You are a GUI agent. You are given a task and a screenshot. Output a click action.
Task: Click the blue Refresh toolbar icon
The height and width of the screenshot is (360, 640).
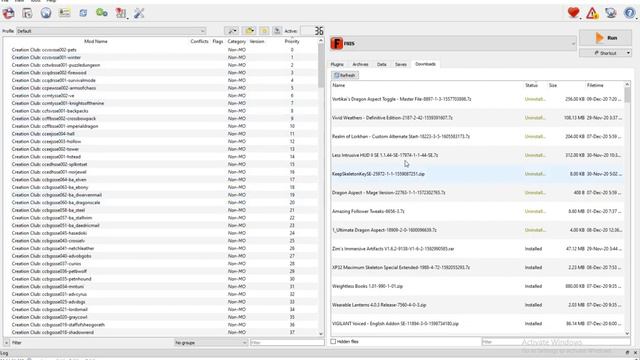tap(83, 13)
